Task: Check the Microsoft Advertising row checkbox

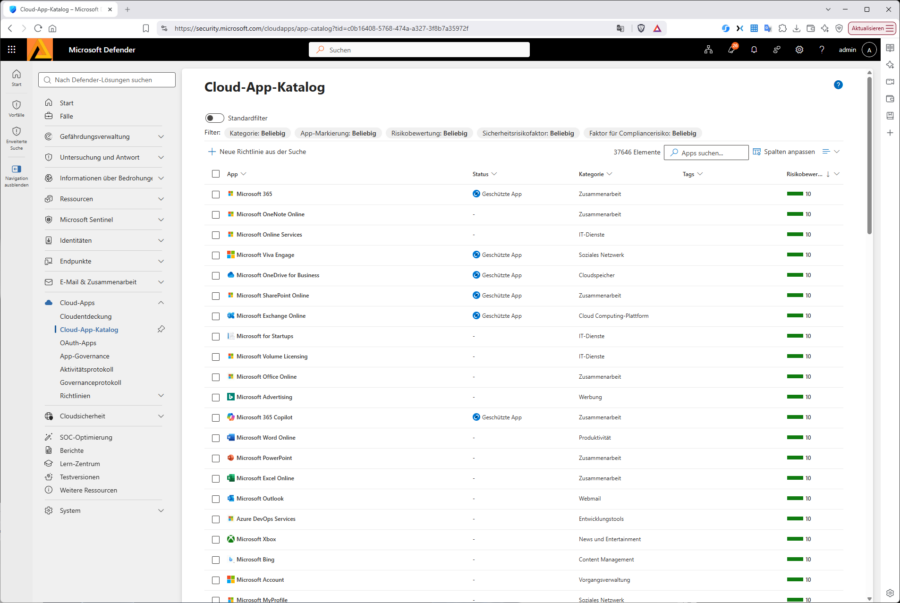Action: [x=216, y=398]
